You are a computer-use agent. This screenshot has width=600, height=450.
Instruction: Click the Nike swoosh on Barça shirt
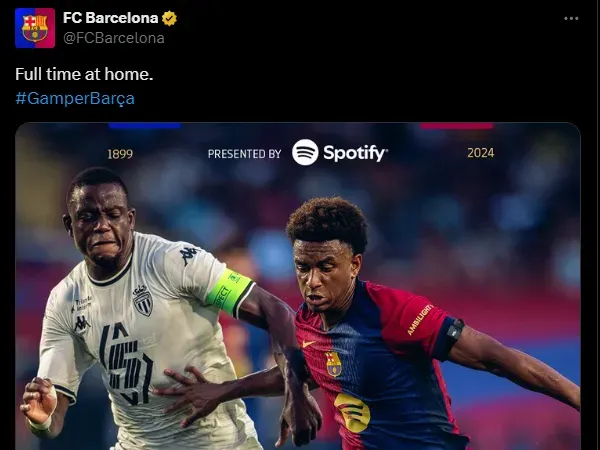point(309,344)
